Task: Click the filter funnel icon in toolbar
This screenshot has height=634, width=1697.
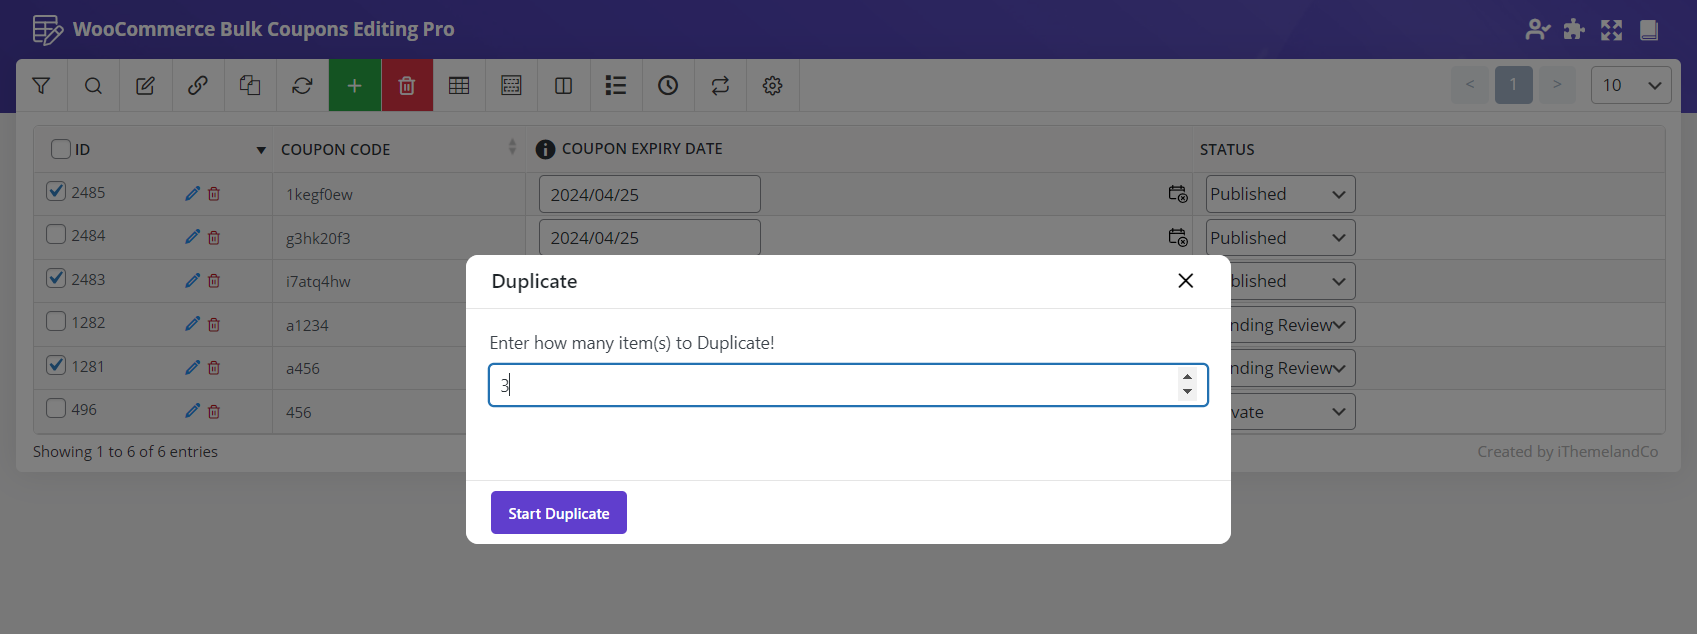Action: click(x=41, y=86)
